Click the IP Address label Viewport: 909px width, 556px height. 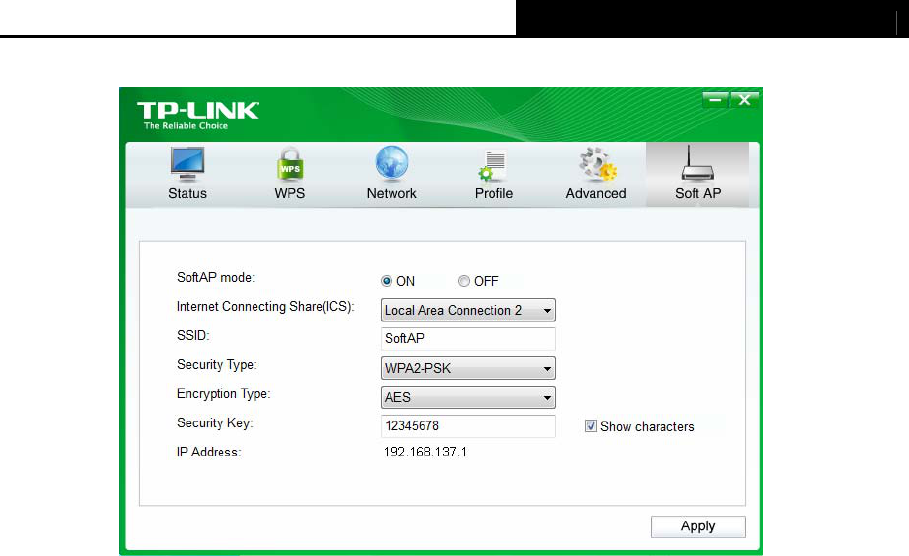click(x=209, y=452)
